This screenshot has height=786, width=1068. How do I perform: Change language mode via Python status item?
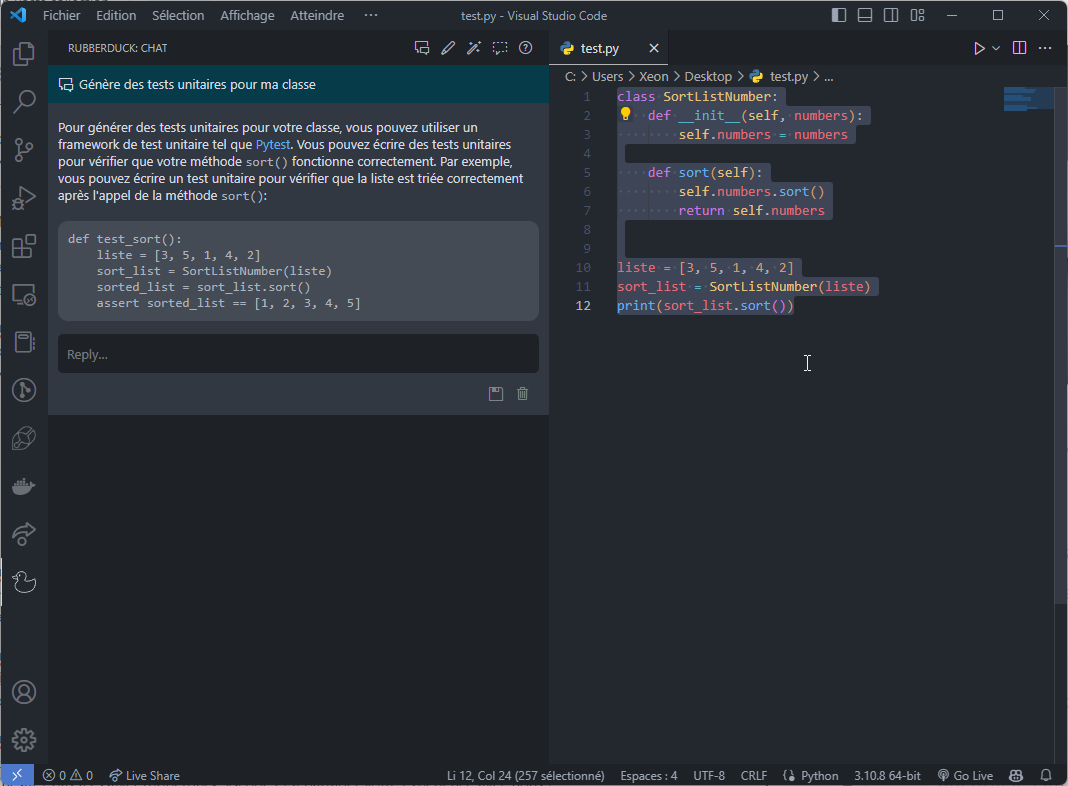811,775
